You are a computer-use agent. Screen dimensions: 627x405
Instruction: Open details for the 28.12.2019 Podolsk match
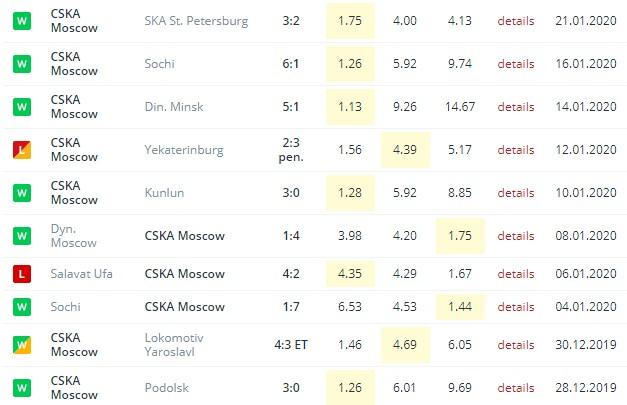click(516, 386)
